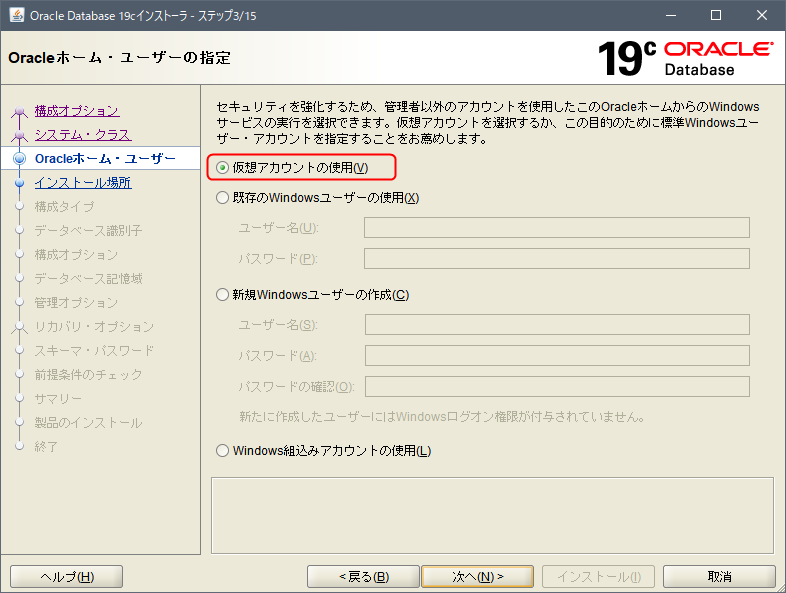
Task: Click the データベース記憶域 step text
Action: [88, 279]
